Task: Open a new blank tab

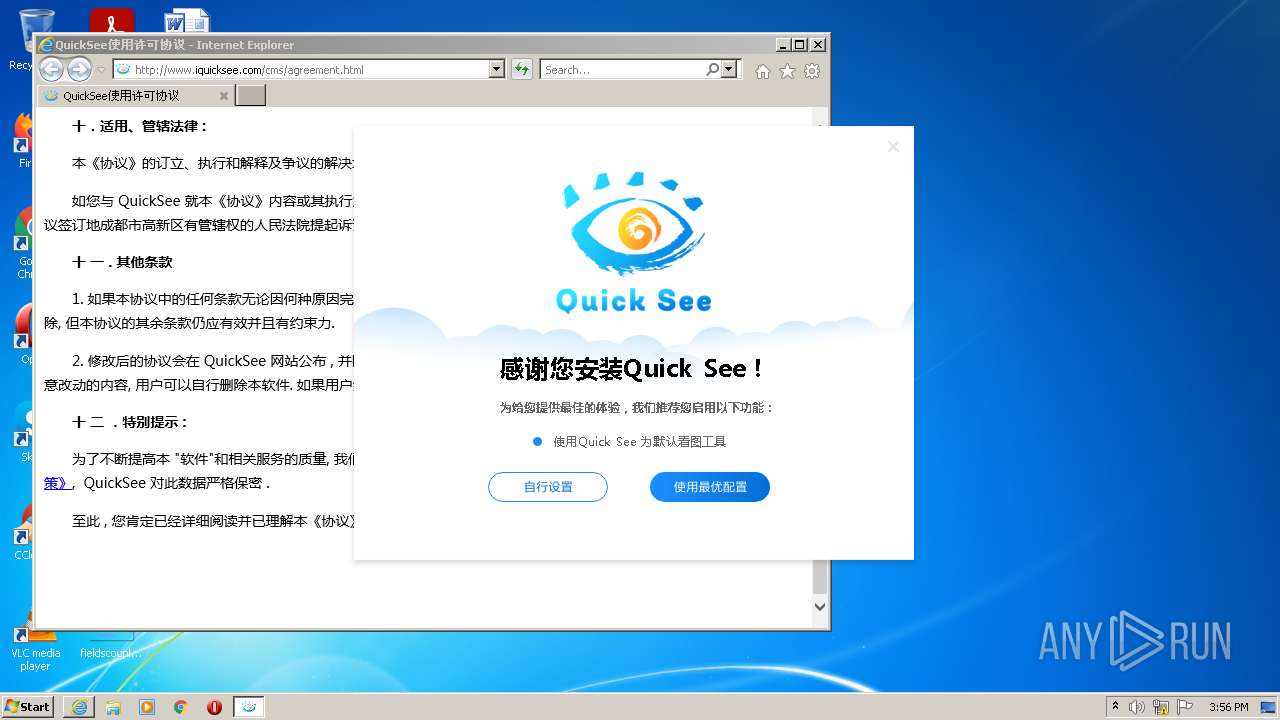Action: point(250,96)
